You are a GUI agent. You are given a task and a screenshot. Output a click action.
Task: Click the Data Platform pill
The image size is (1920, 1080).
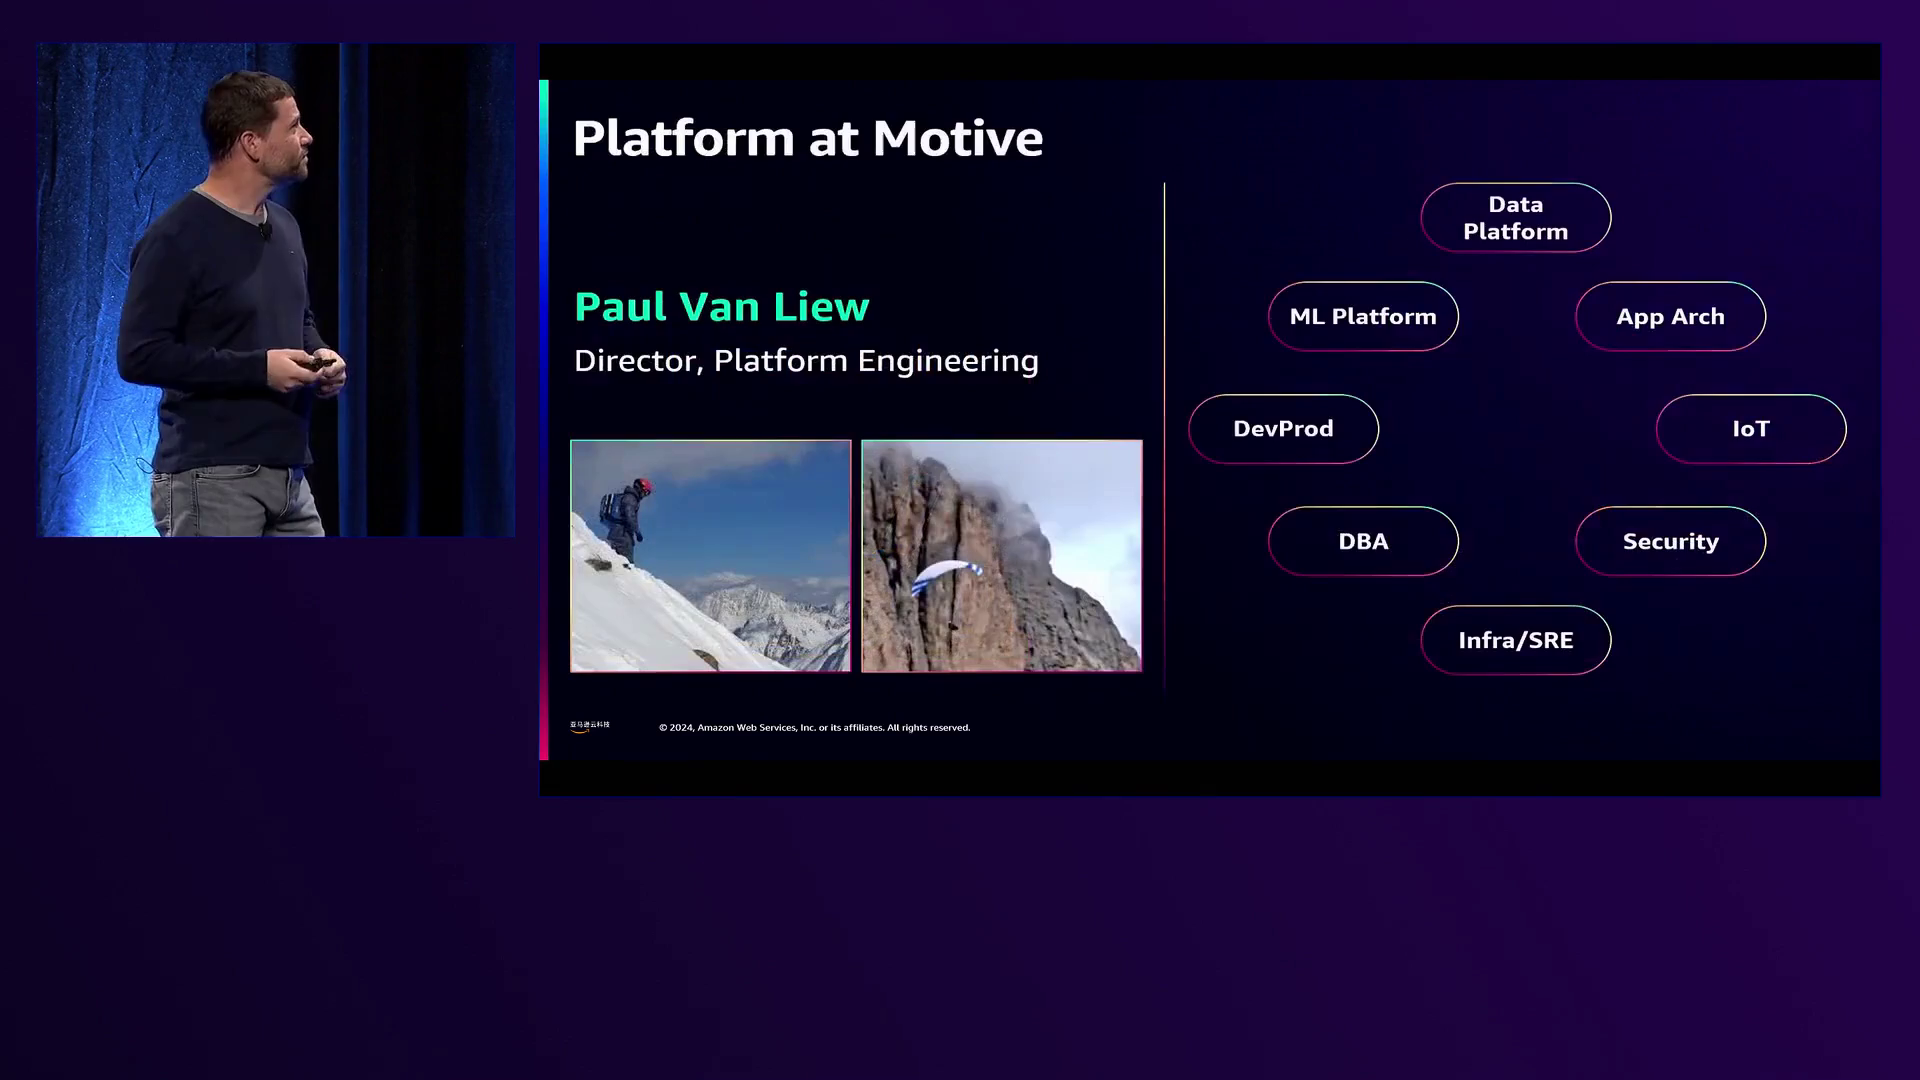(1515, 218)
